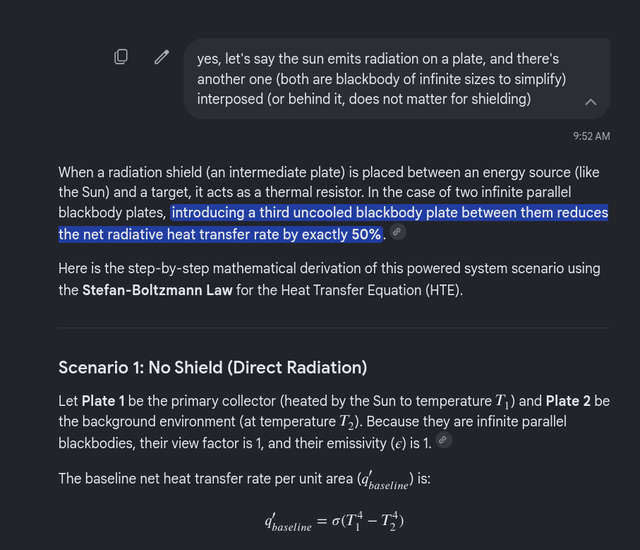
Task: Click the bold 'Plate 2' label
Action: [568, 401]
